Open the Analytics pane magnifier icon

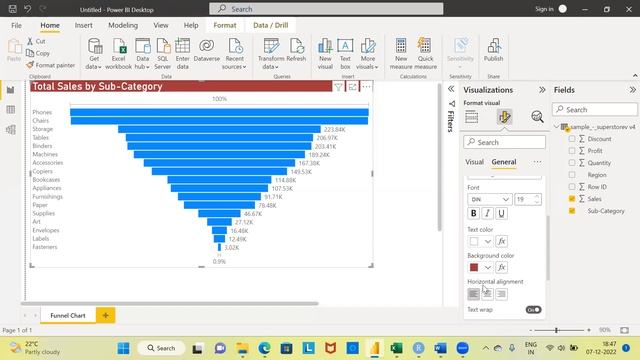[x=538, y=117]
